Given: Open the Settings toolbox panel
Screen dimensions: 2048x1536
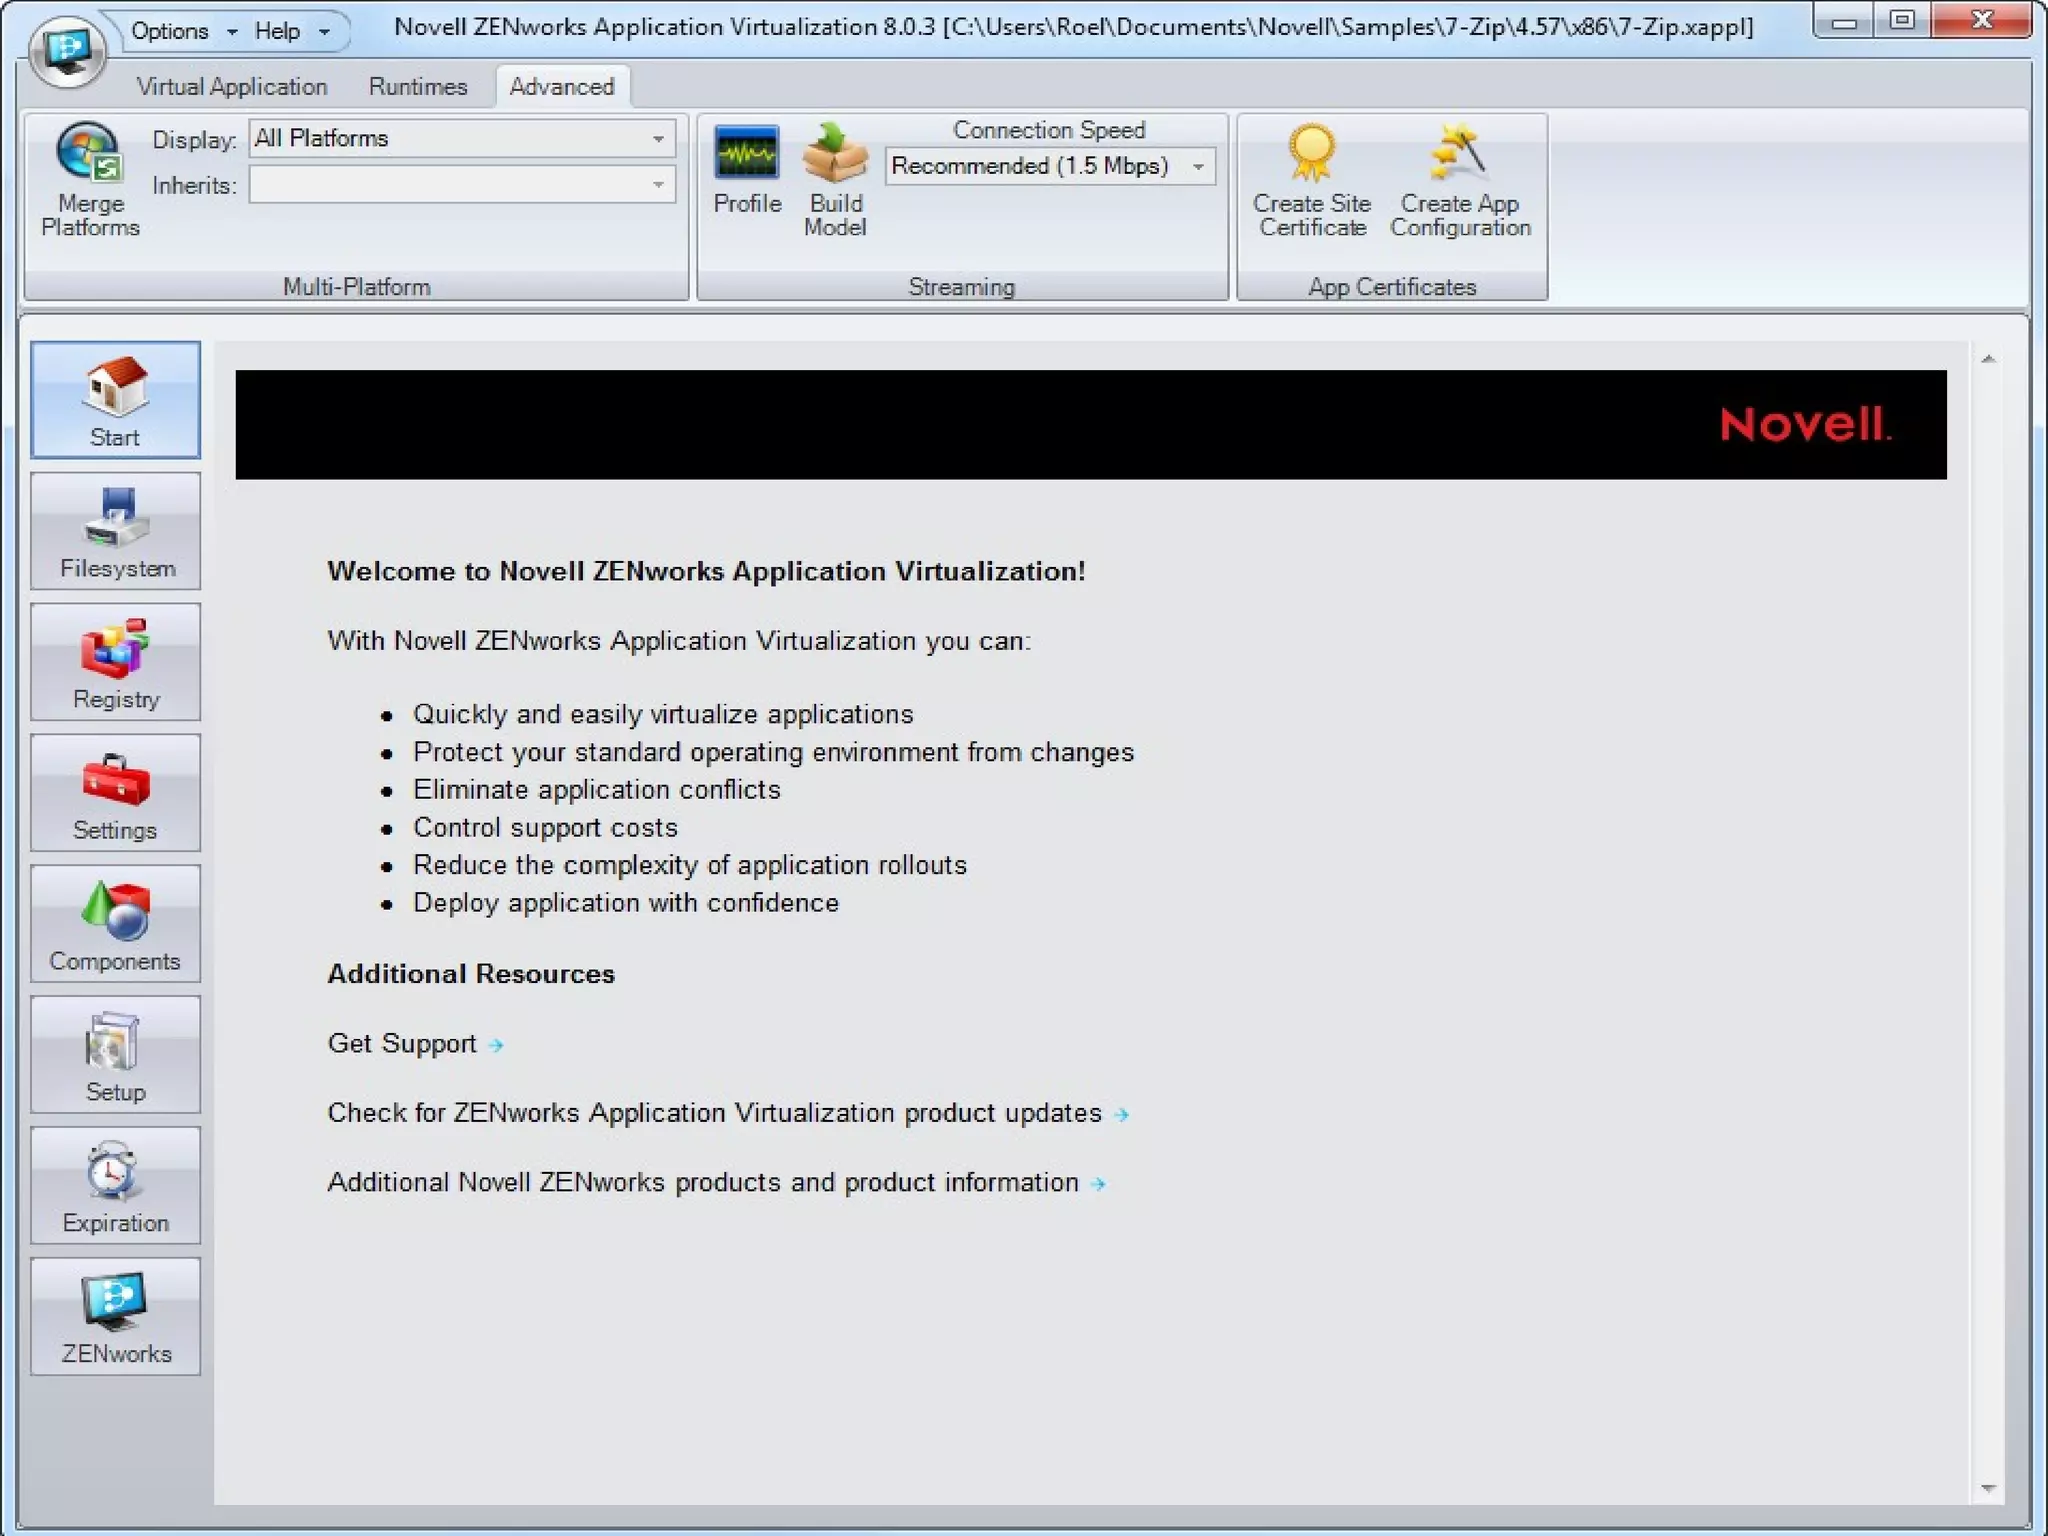Looking at the screenshot, I should pyautogui.click(x=115, y=793).
